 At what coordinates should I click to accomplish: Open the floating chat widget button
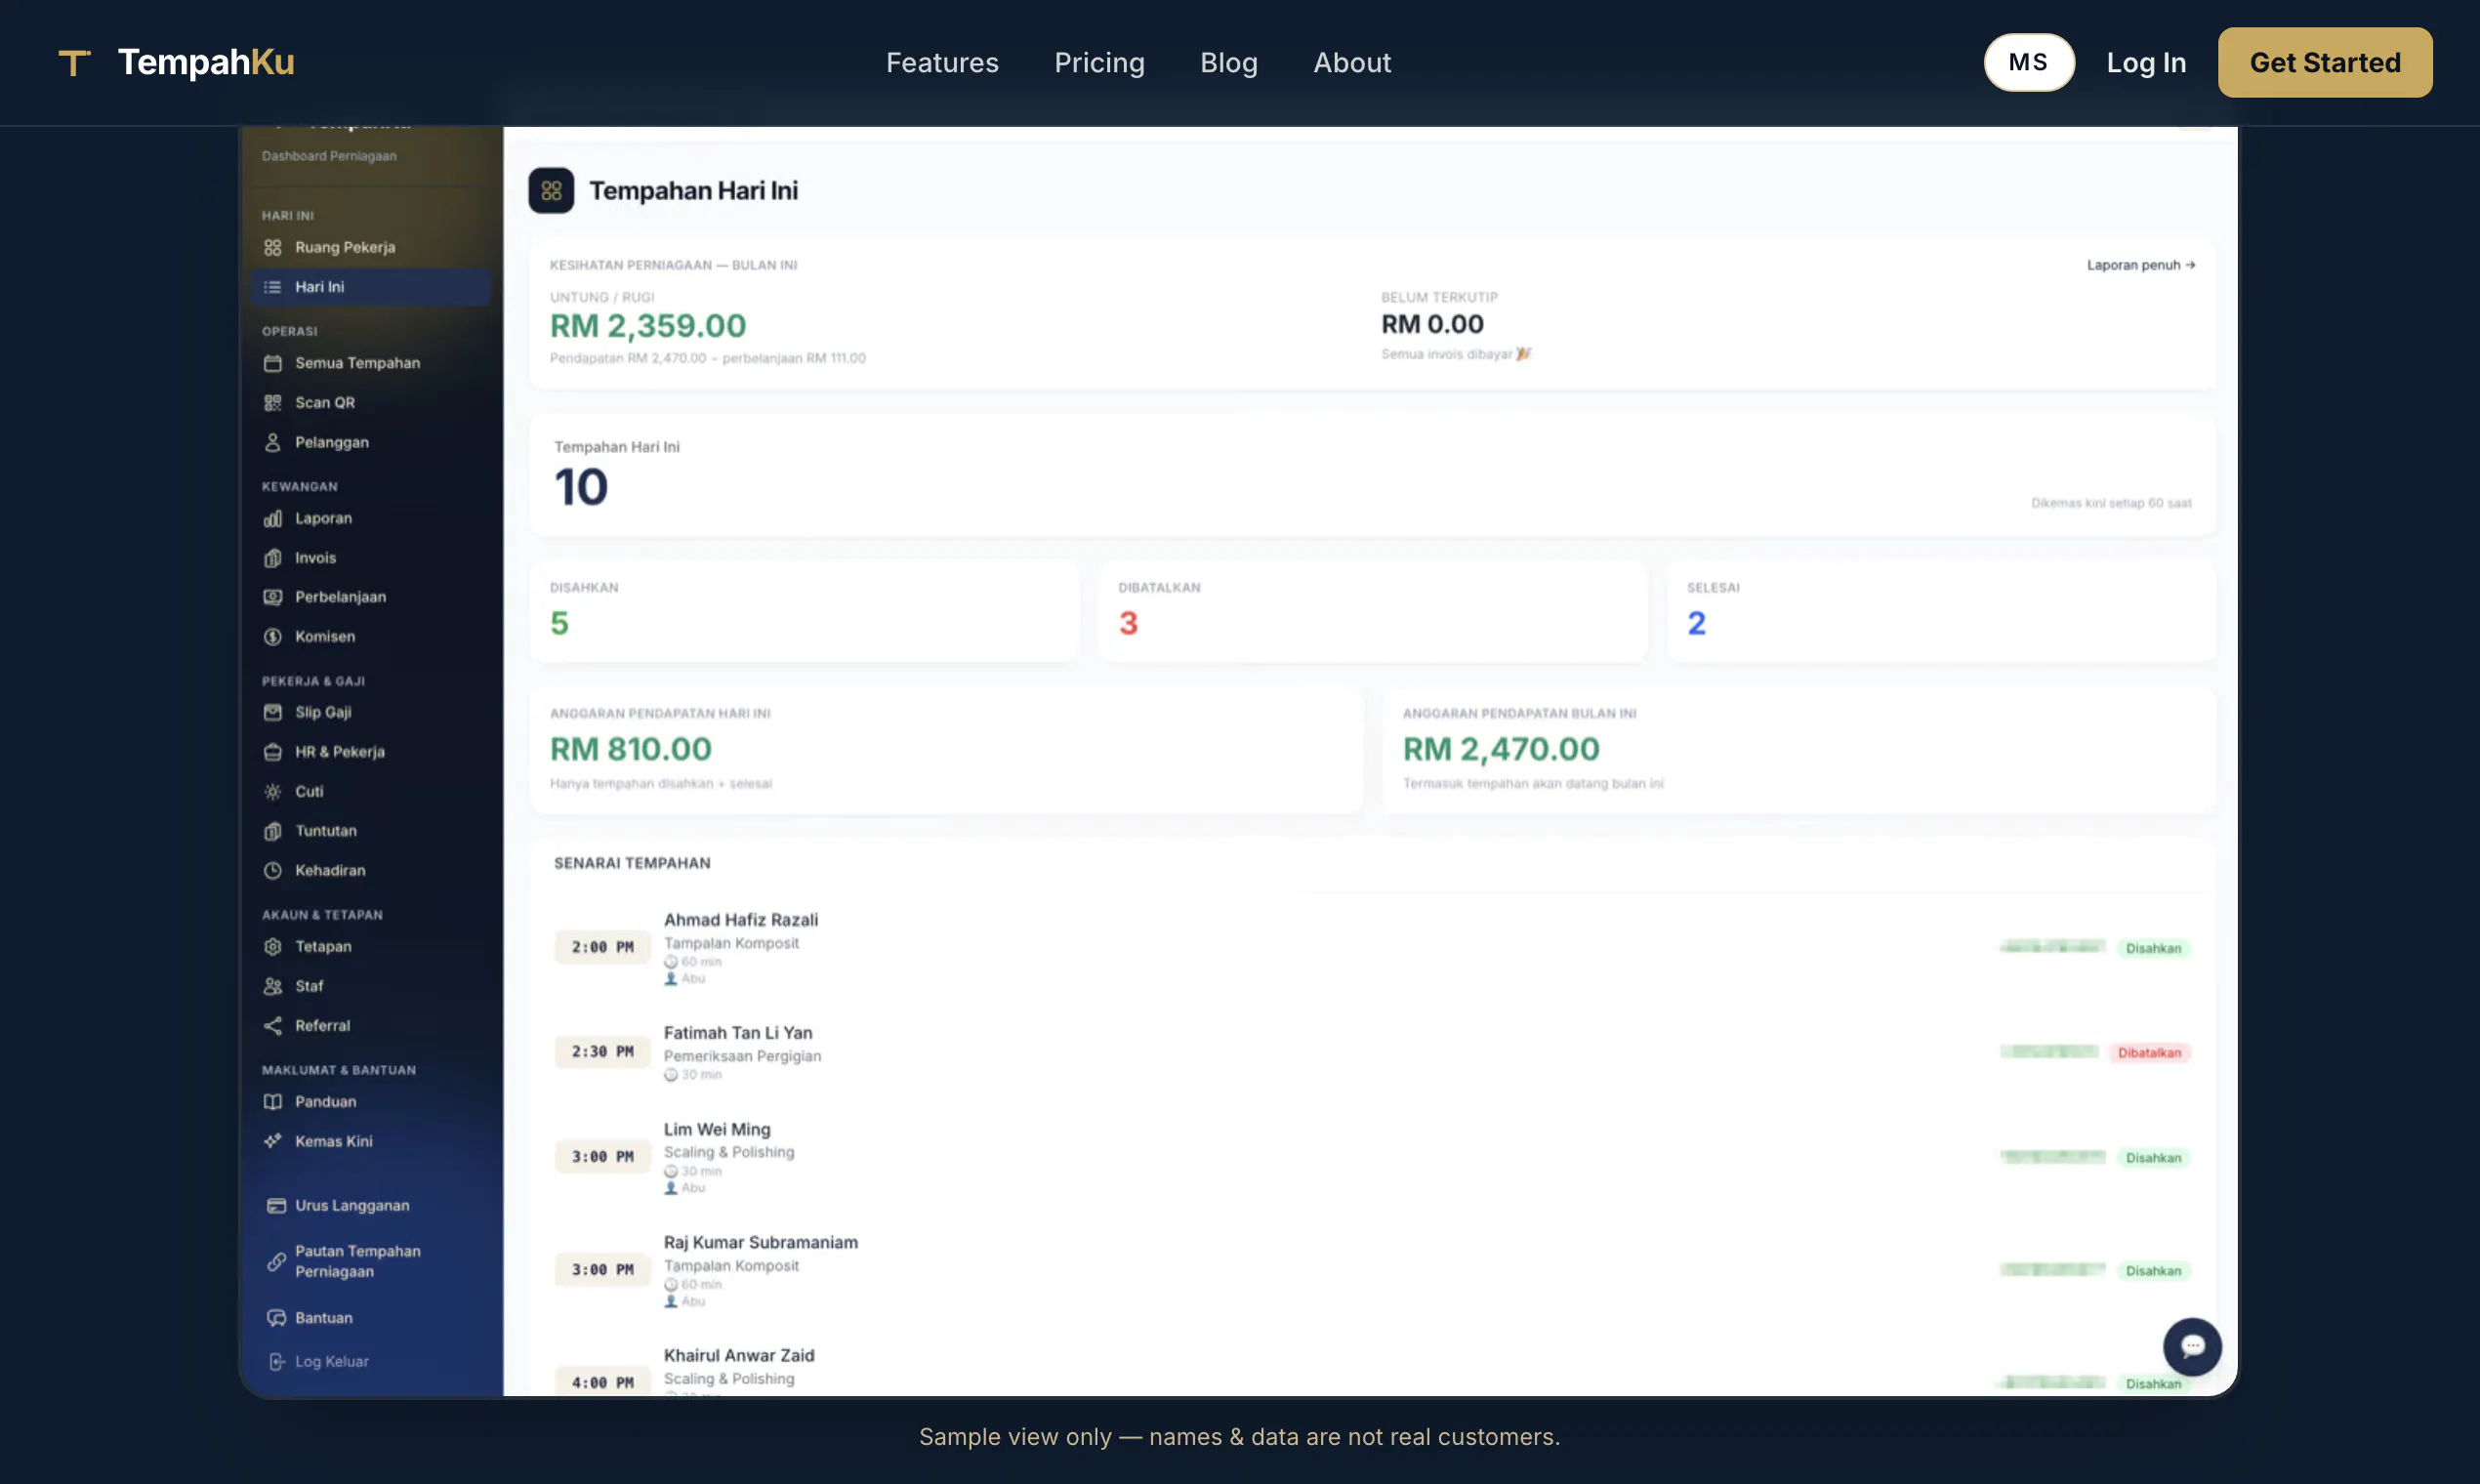[2191, 1347]
